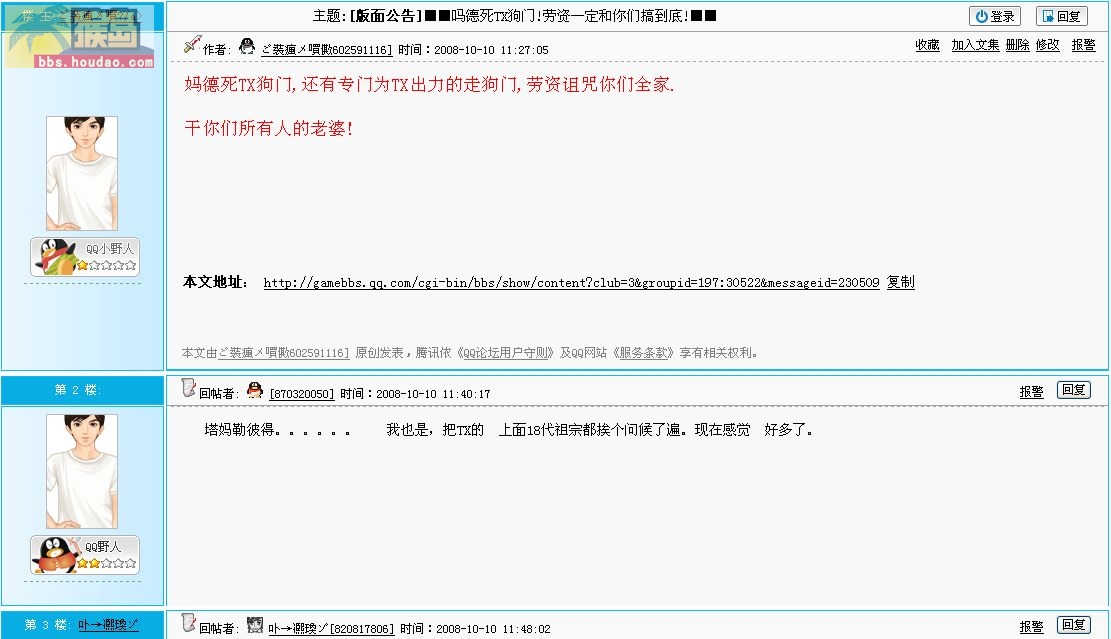Click the post title text after 主题
This screenshot has width=1111, height=639.
(533, 16)
